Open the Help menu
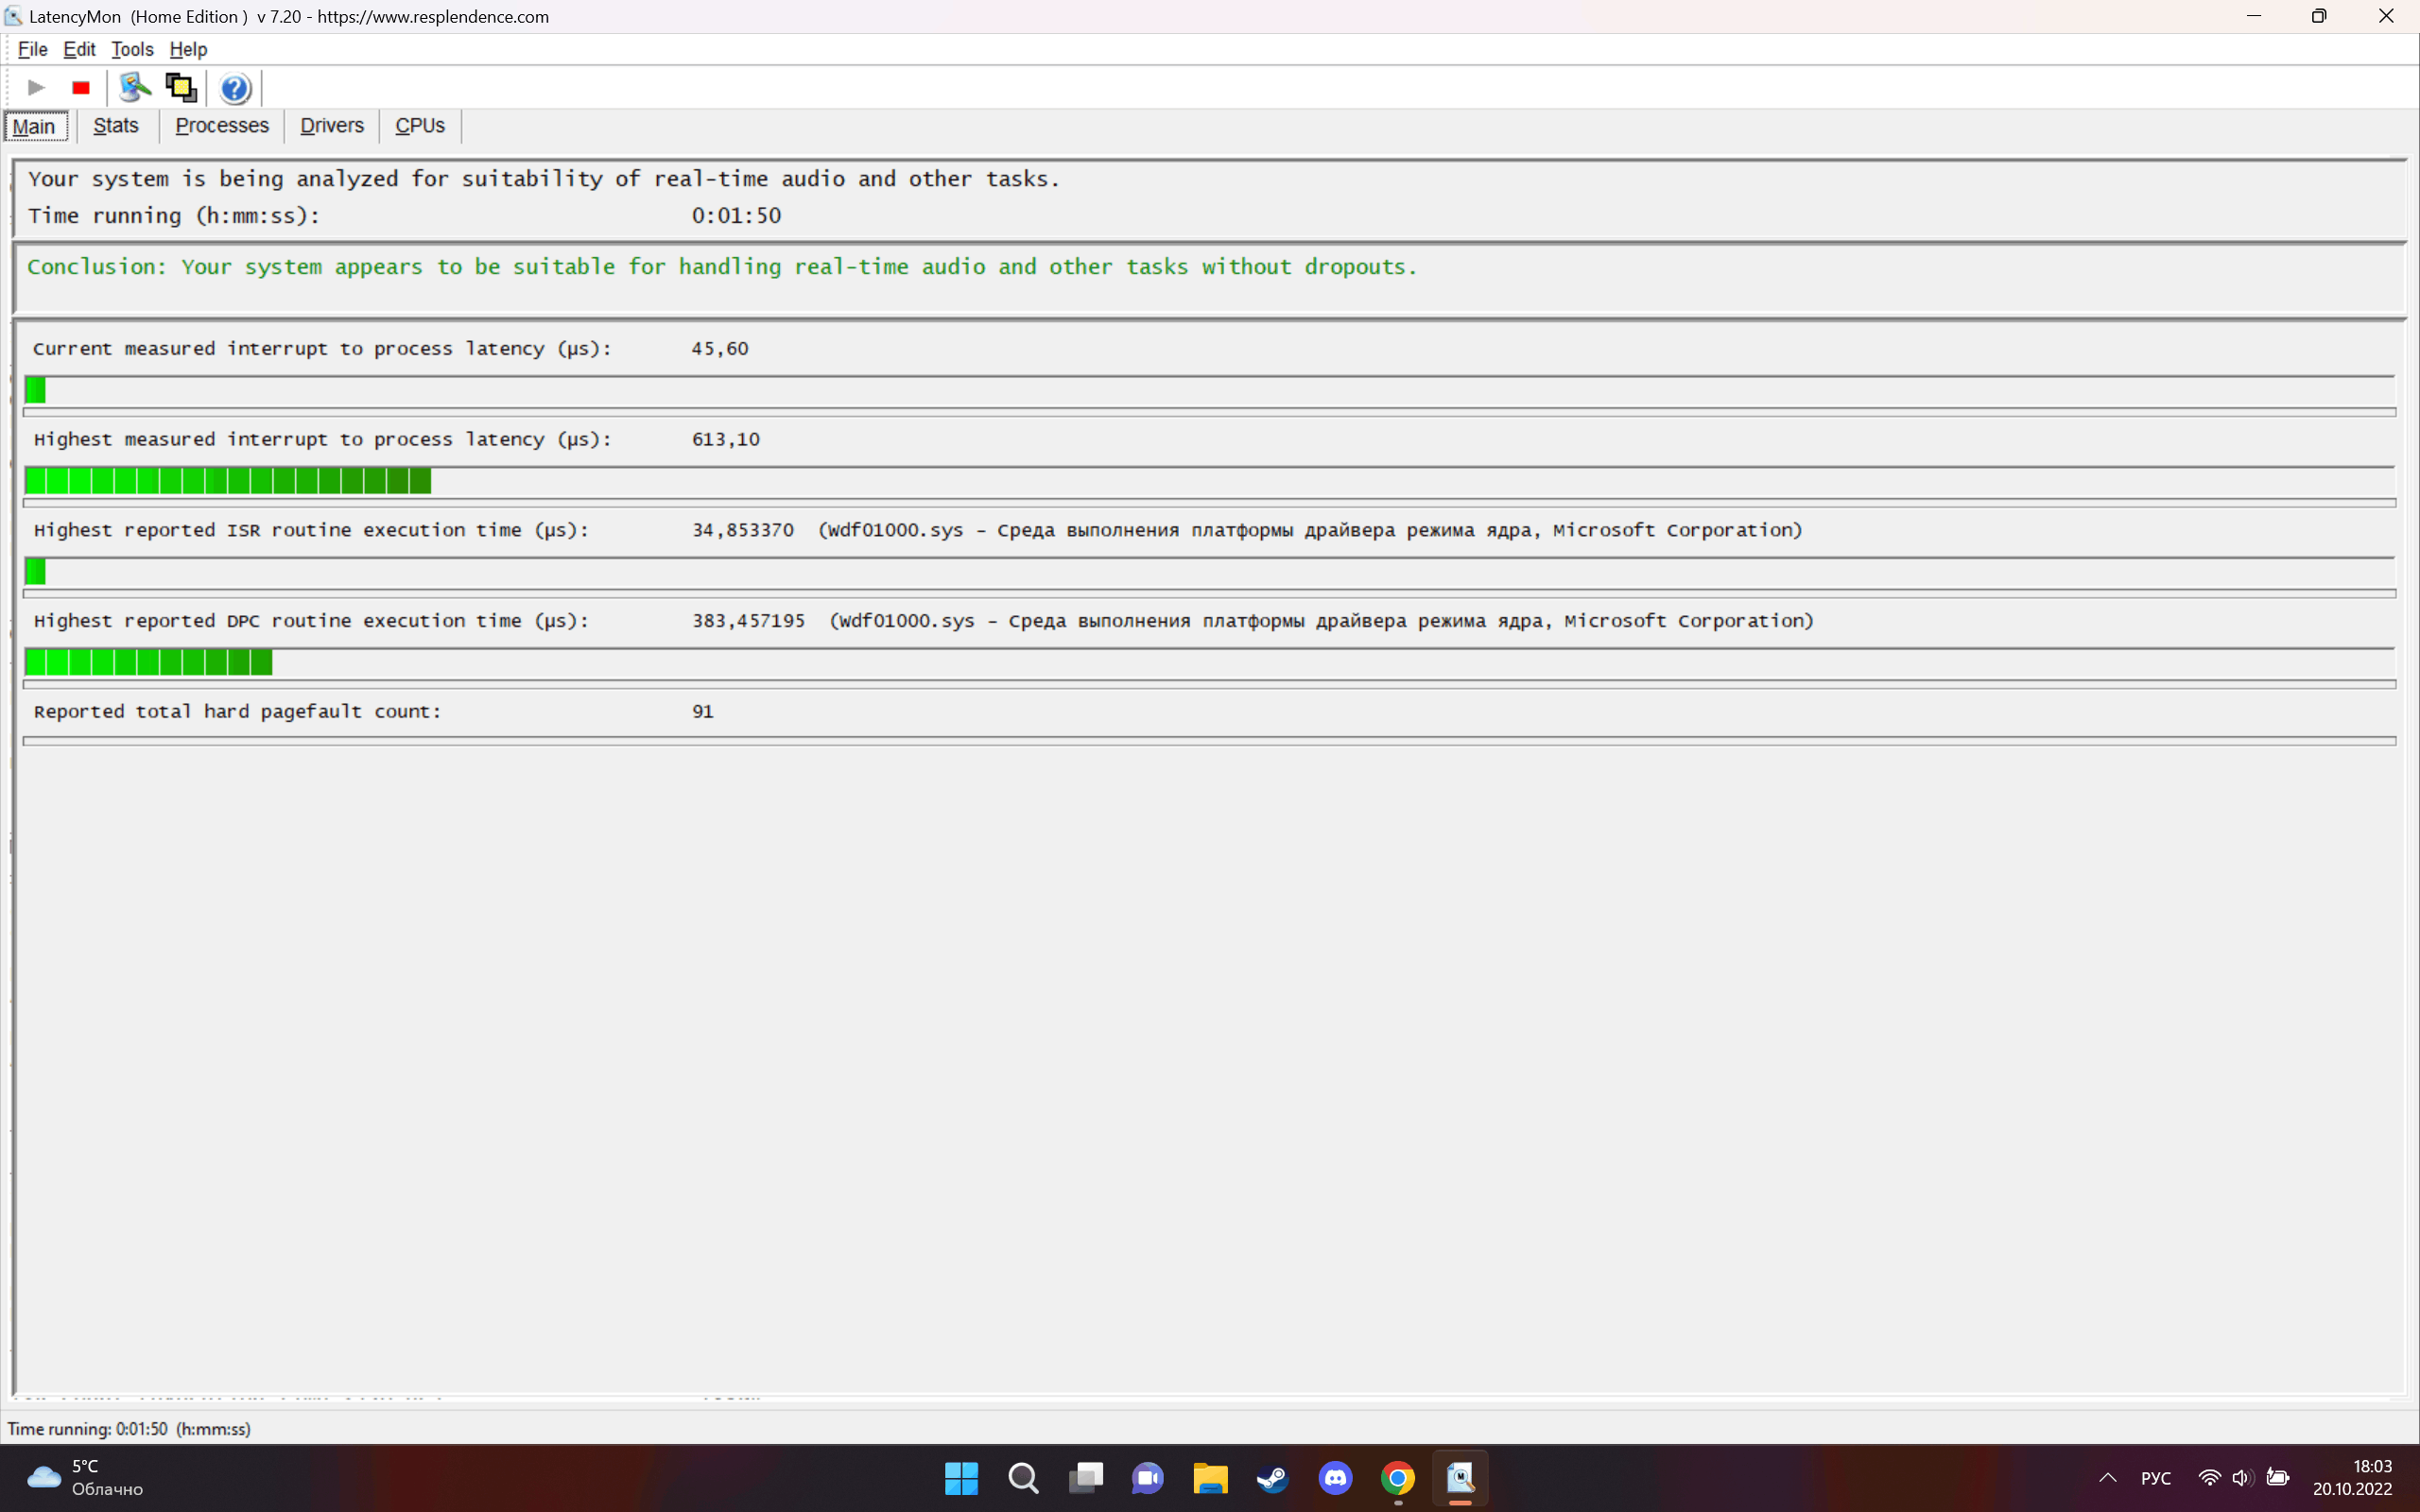The height and width of the screenshot is (1512, 2420). pyautogui.click(x=188, y=49)
